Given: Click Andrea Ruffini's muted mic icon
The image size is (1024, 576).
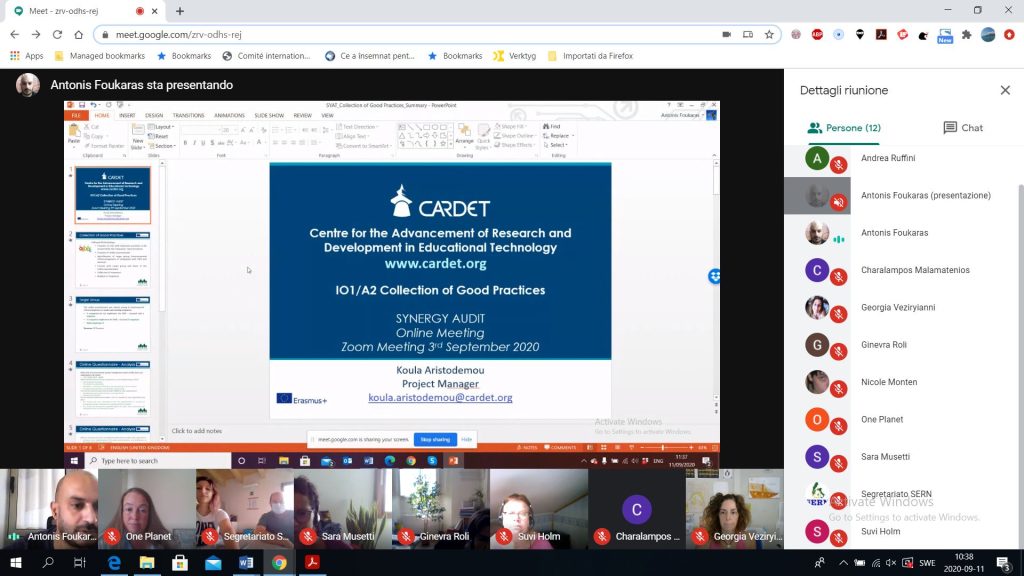Looking at the screenshot, I should point(839,165).
